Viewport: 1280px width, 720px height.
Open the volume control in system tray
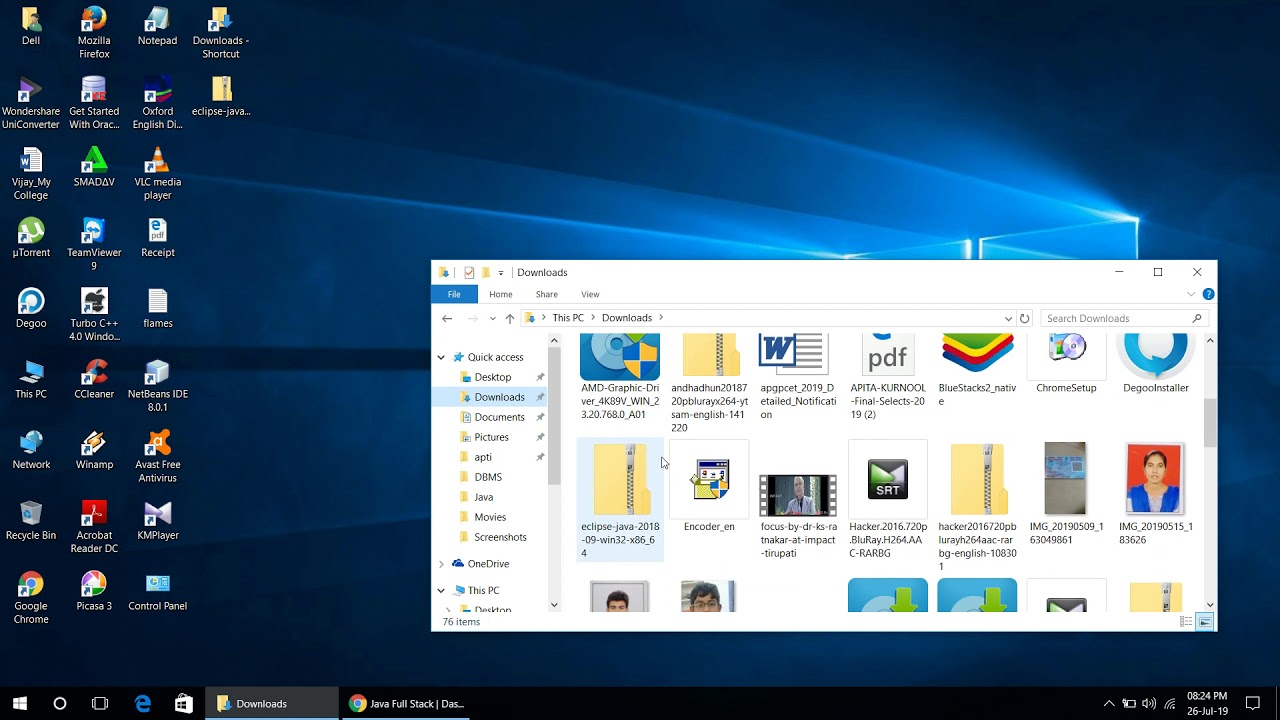(x=1148, y=704)
